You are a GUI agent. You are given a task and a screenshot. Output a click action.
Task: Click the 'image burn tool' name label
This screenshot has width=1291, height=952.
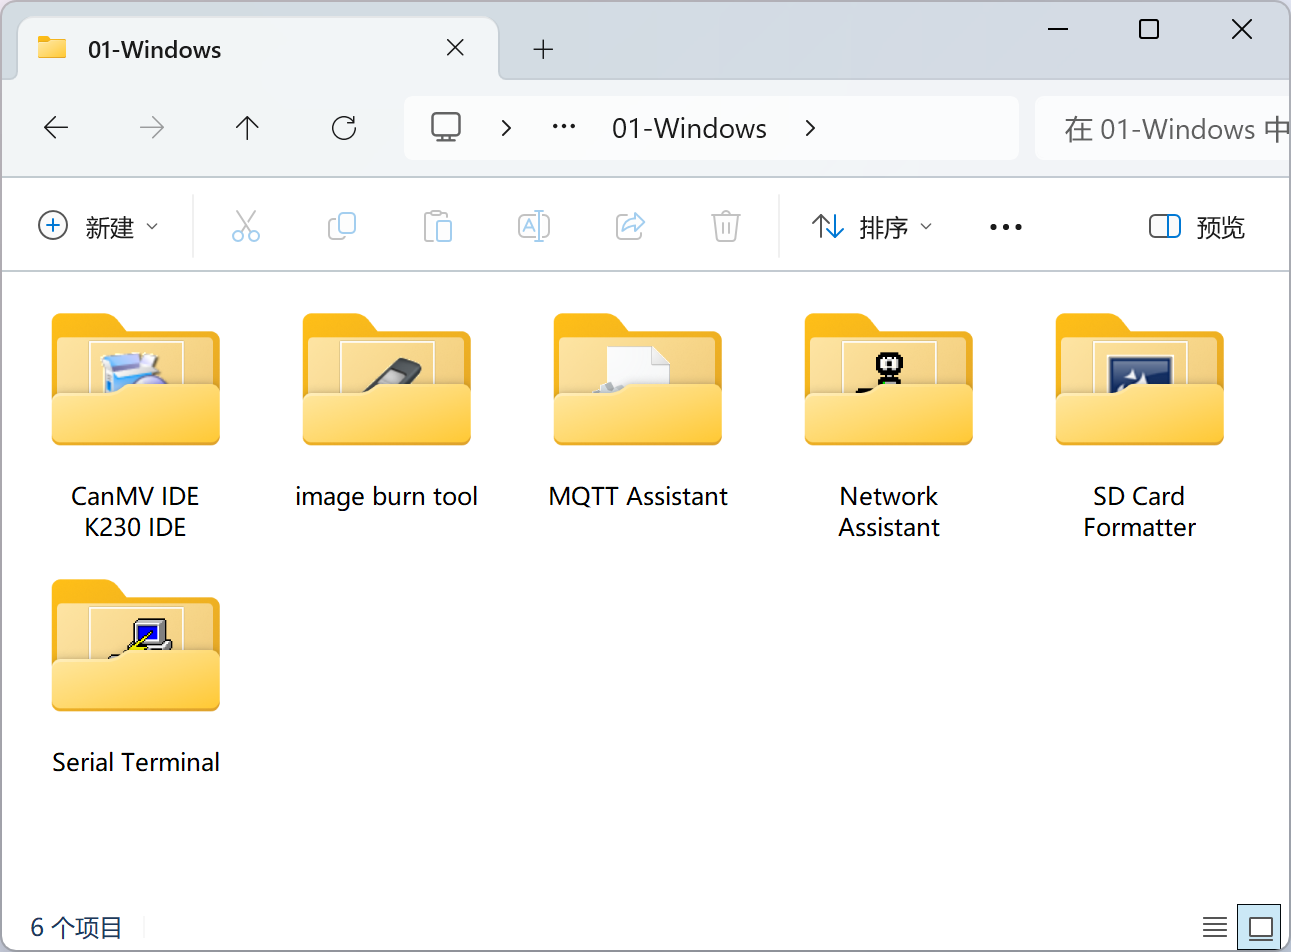pyautogui.click(x=386, y=497)
